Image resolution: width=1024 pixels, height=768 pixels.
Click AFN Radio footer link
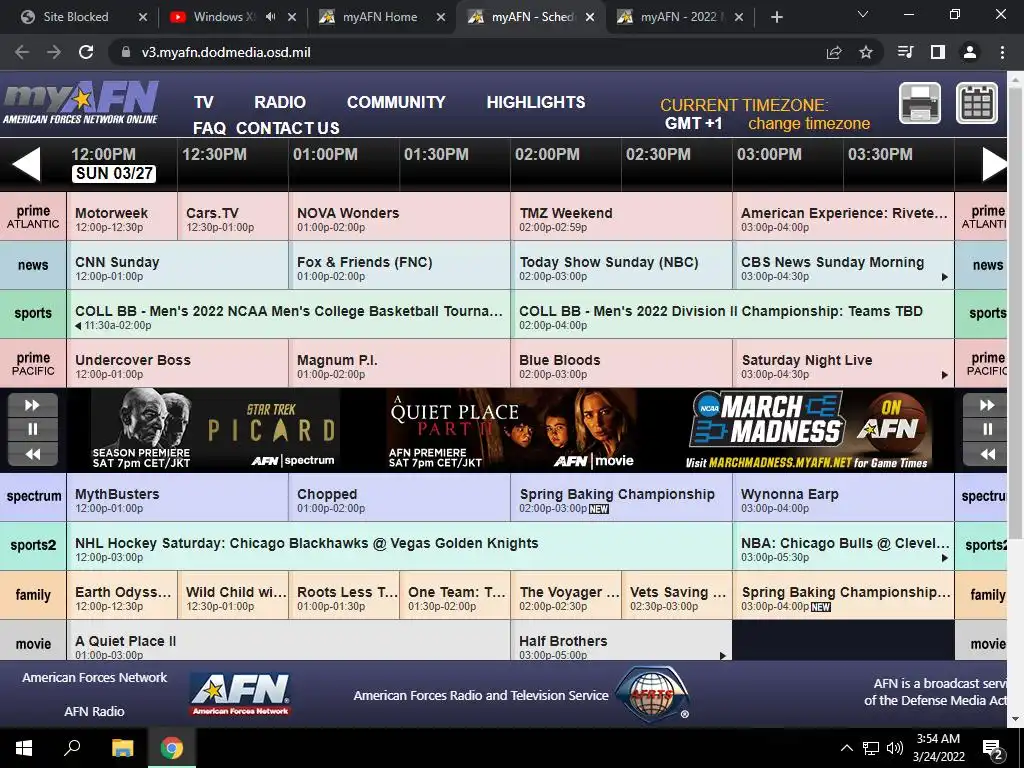(x=94, y=711)
